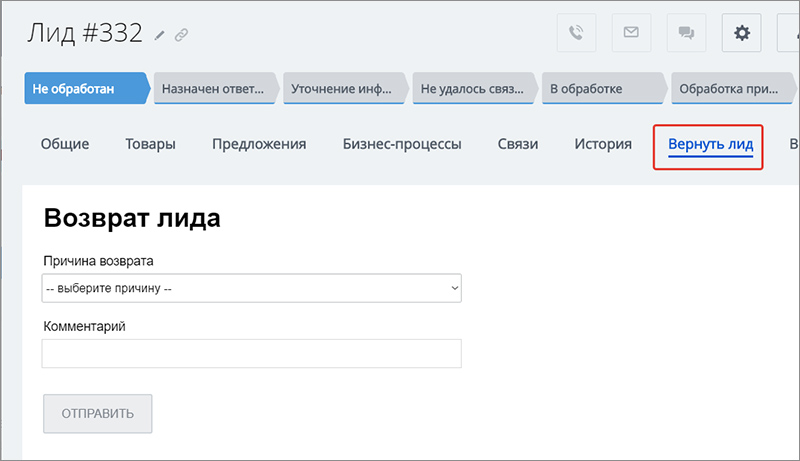Copy the lead link via chain icon

pos(181,35)
